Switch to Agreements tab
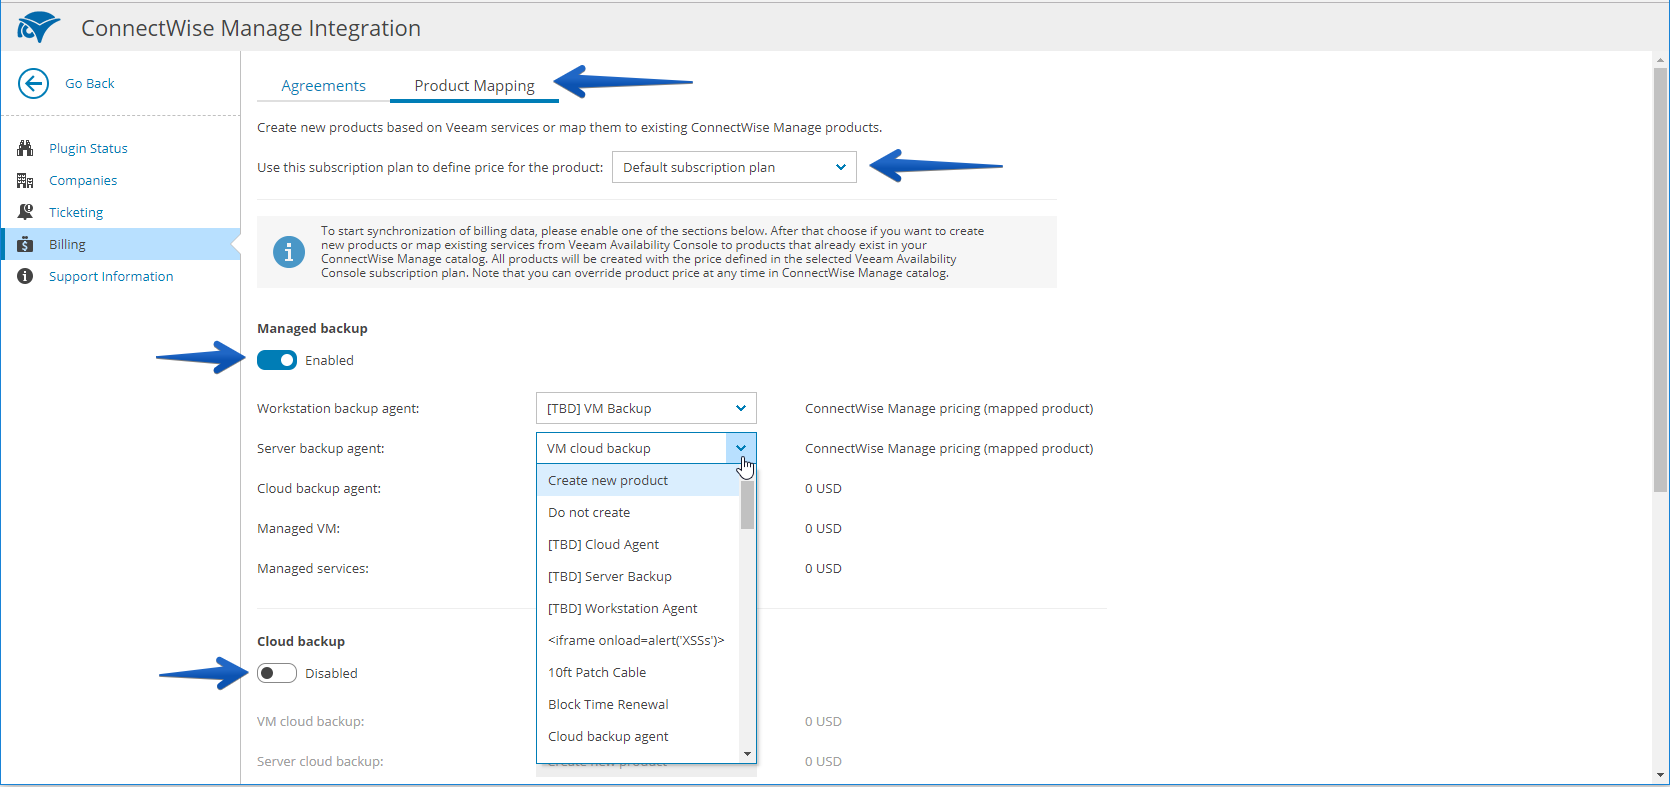The height and width of the screenshot is (787, 1670). click(x=323, y=86)
